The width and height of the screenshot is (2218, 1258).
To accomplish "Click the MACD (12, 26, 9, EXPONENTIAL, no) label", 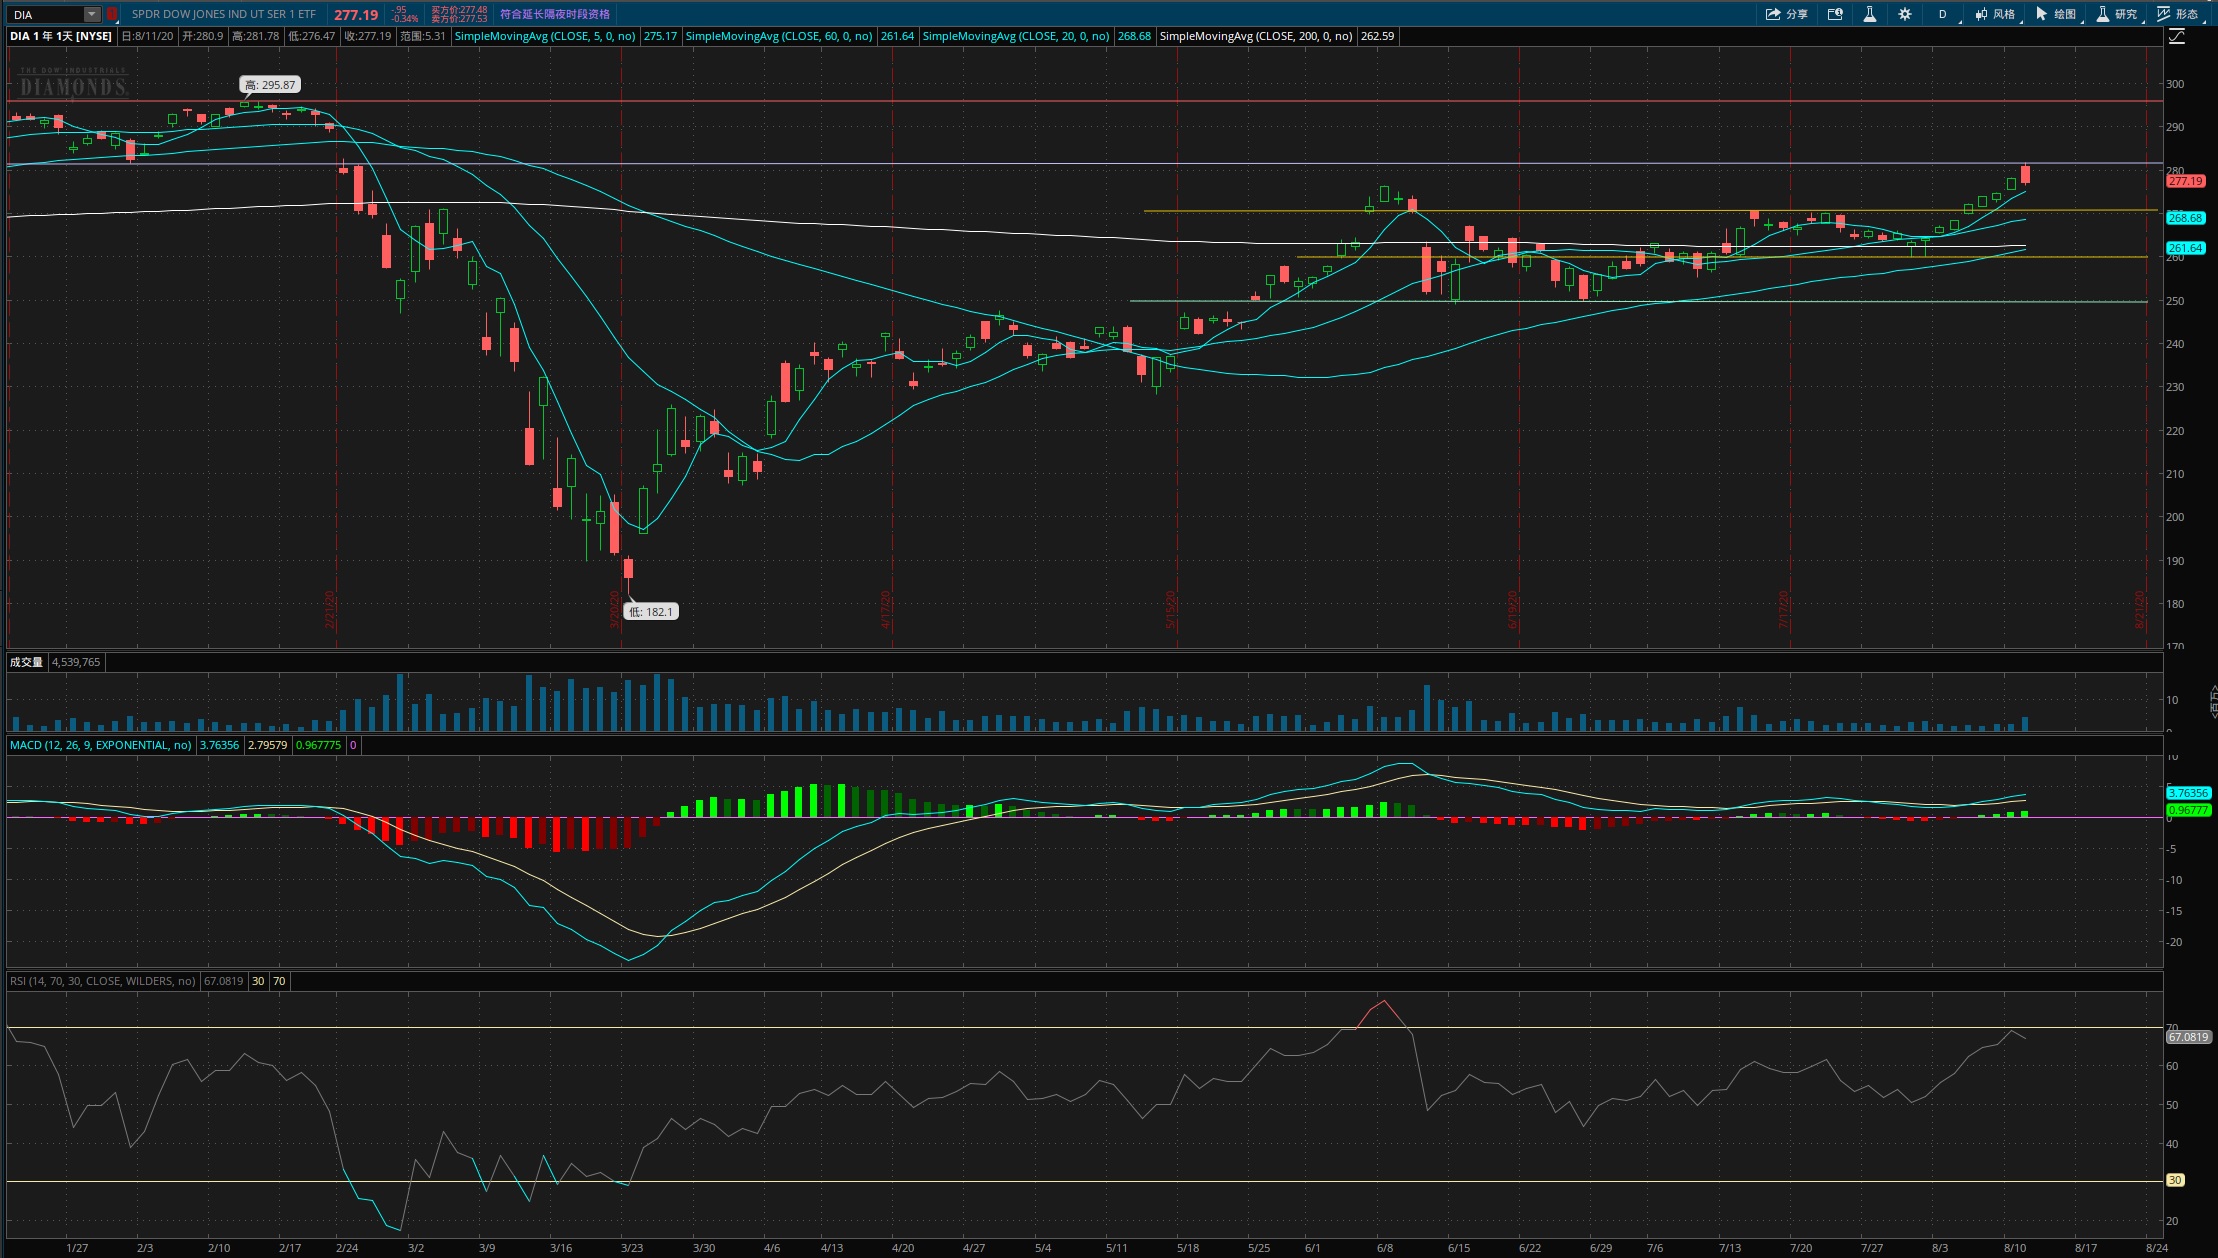I will pos(101,745).
